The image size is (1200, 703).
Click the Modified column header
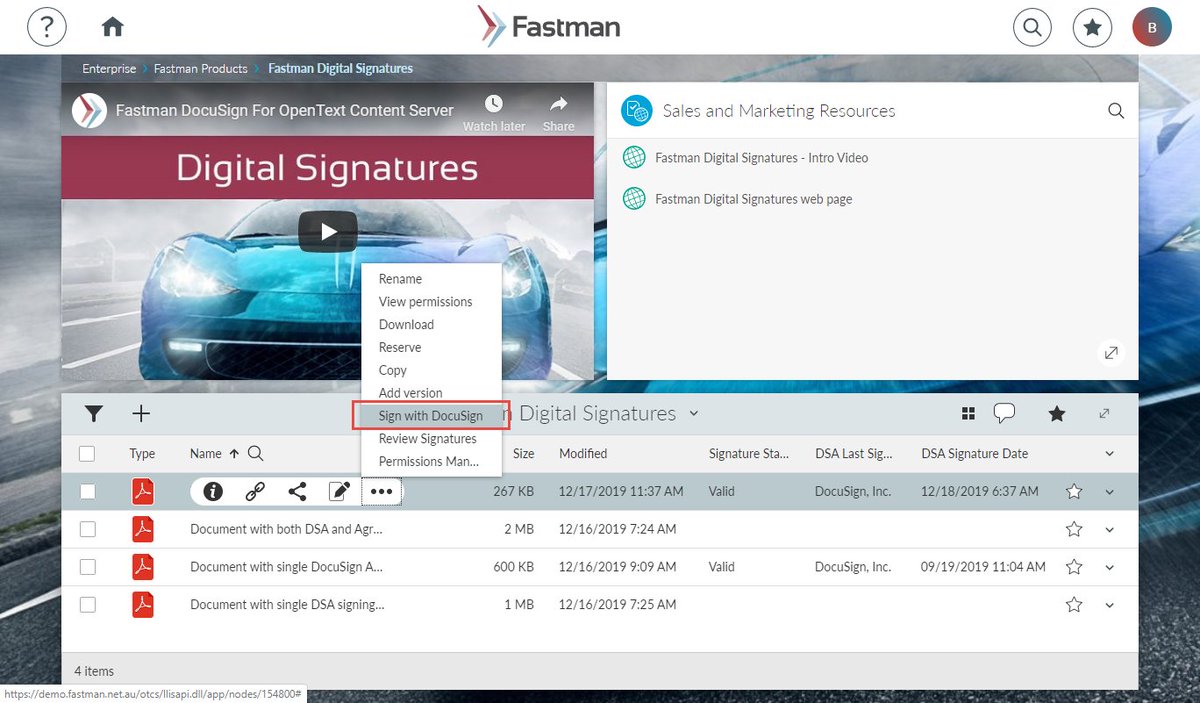583,453
